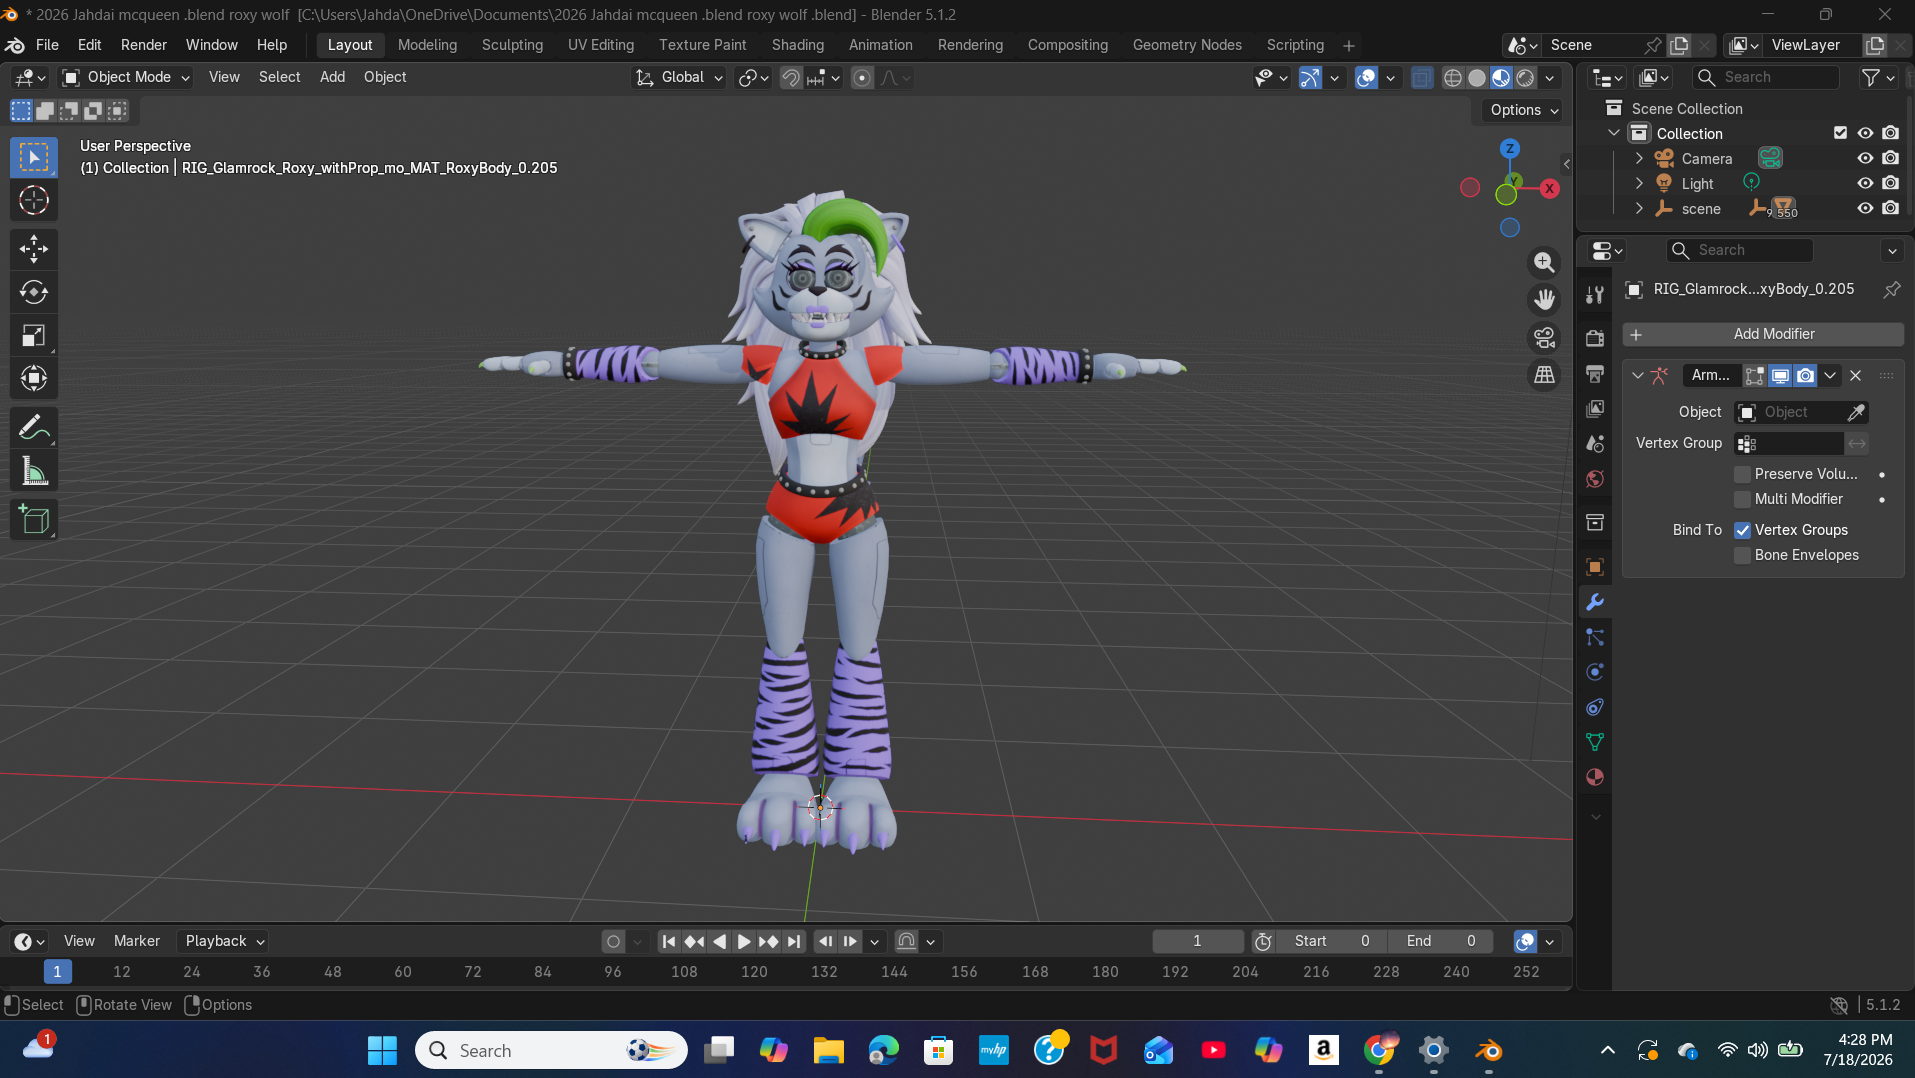This screenshot has width=1915, height=1078.
Task: Choose the Move tool
Action: point(34,249)
